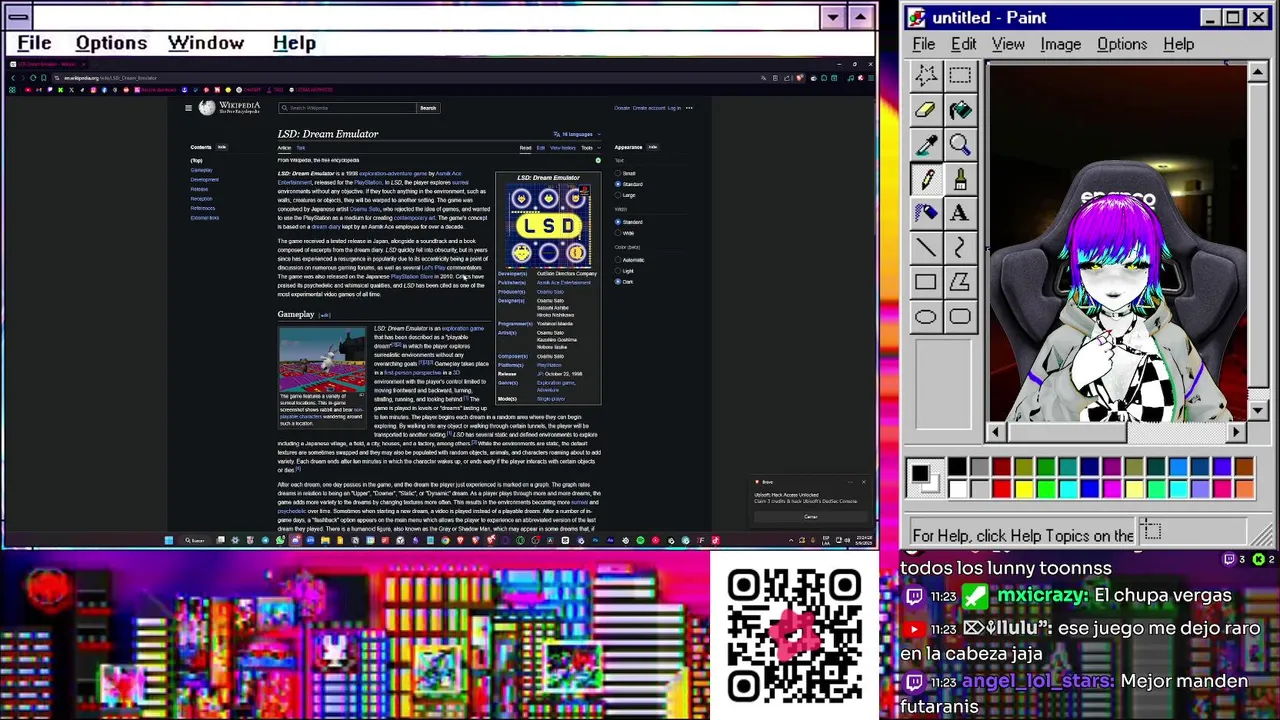Click the up-arrow button on the main window title bar

[x=860, y=17]
